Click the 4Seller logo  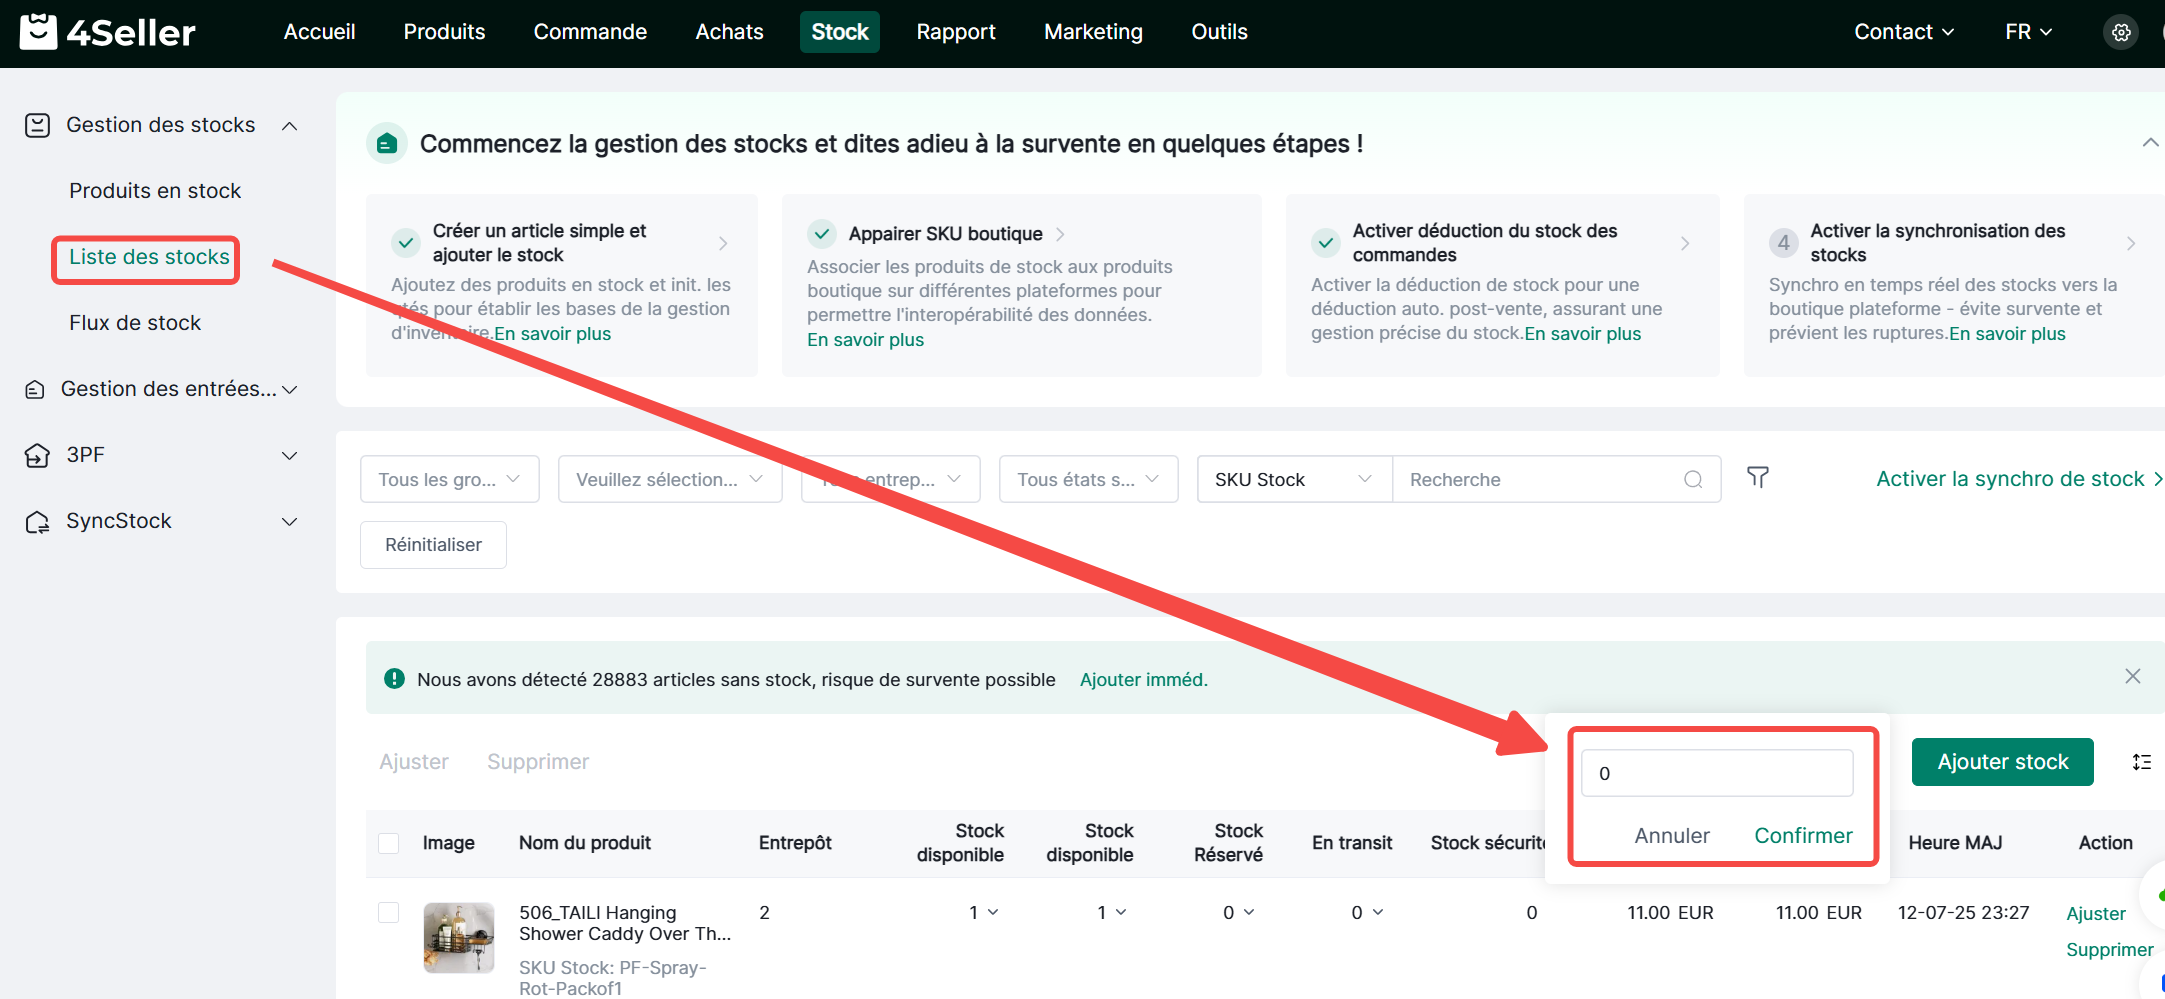tap(108, 32)
